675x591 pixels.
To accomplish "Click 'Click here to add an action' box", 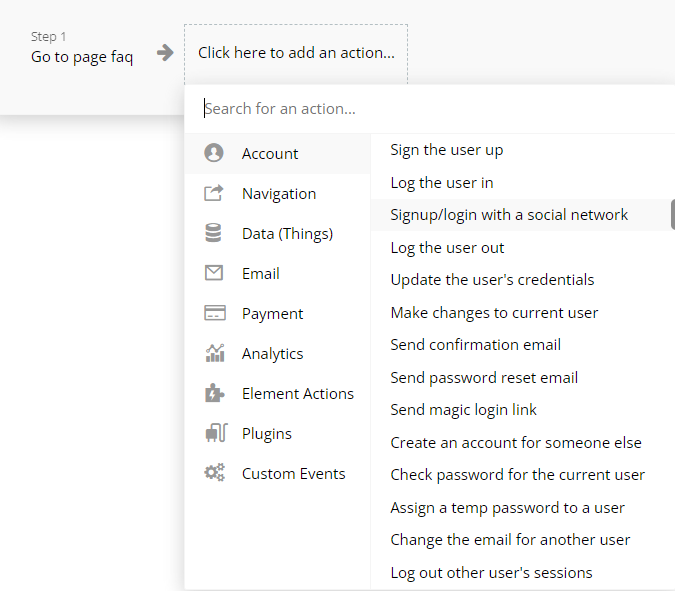I will (296, 53).
